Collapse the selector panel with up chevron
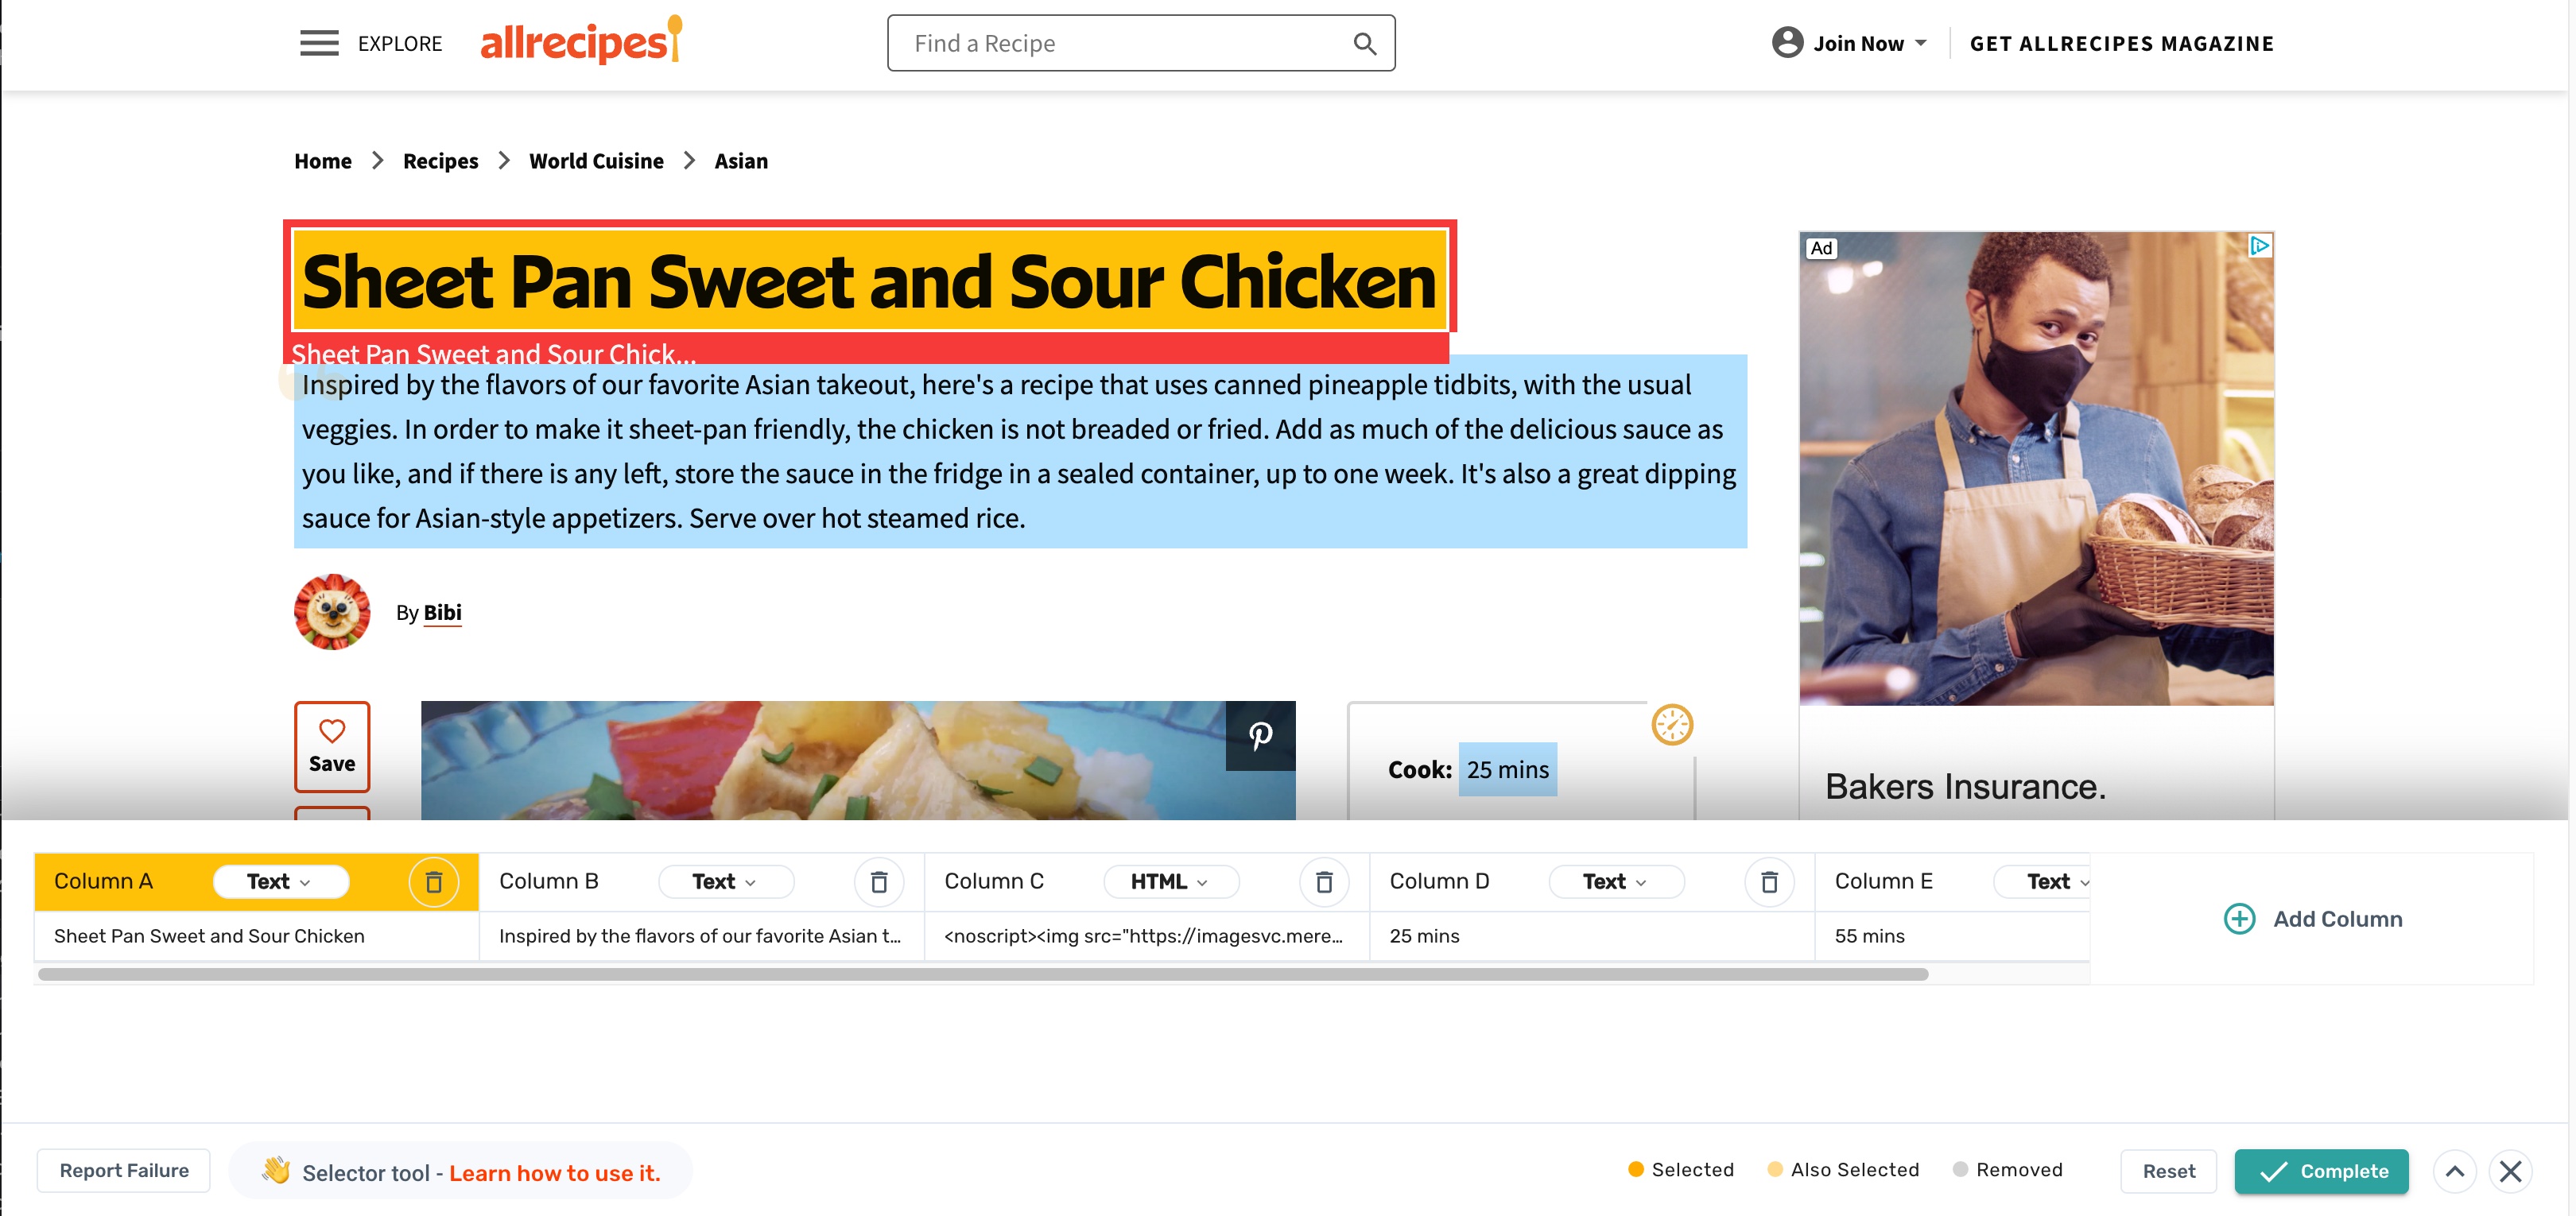Viewport: 2576px width, 1216px height. [x=2454, y=1171]
